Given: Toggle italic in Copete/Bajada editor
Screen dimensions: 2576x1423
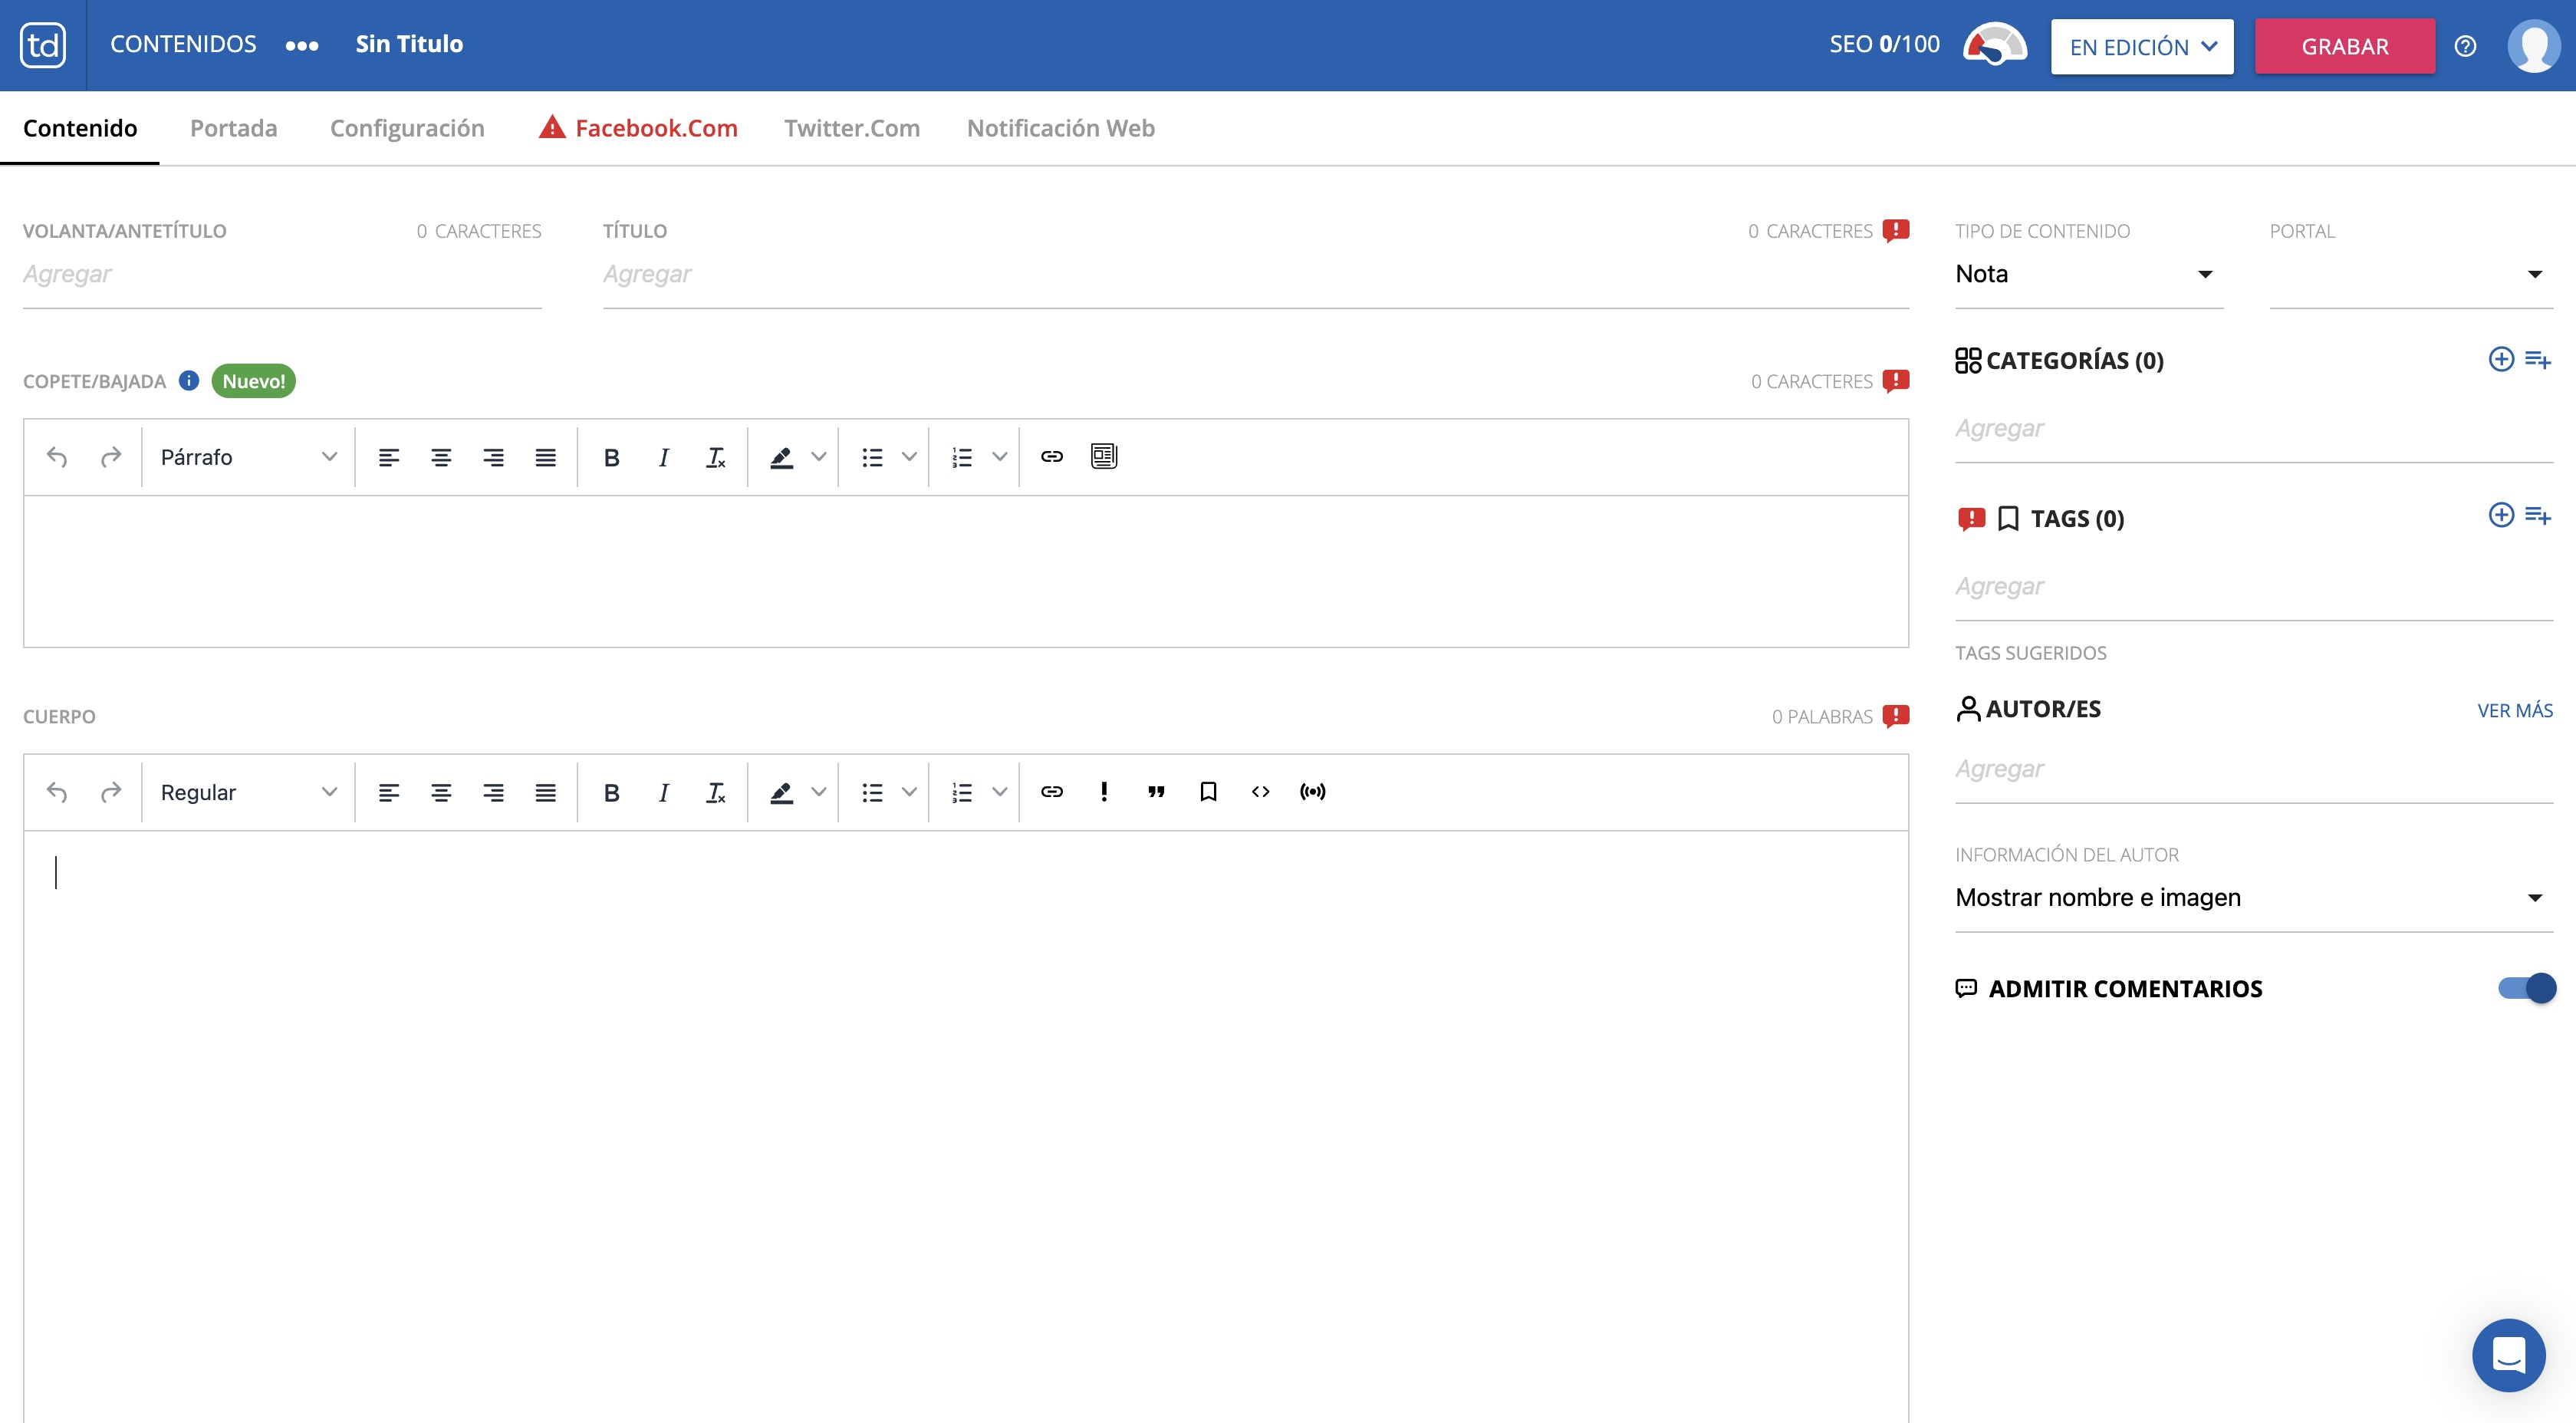Looking at the screenshot, I should click(x=663, y=458).
